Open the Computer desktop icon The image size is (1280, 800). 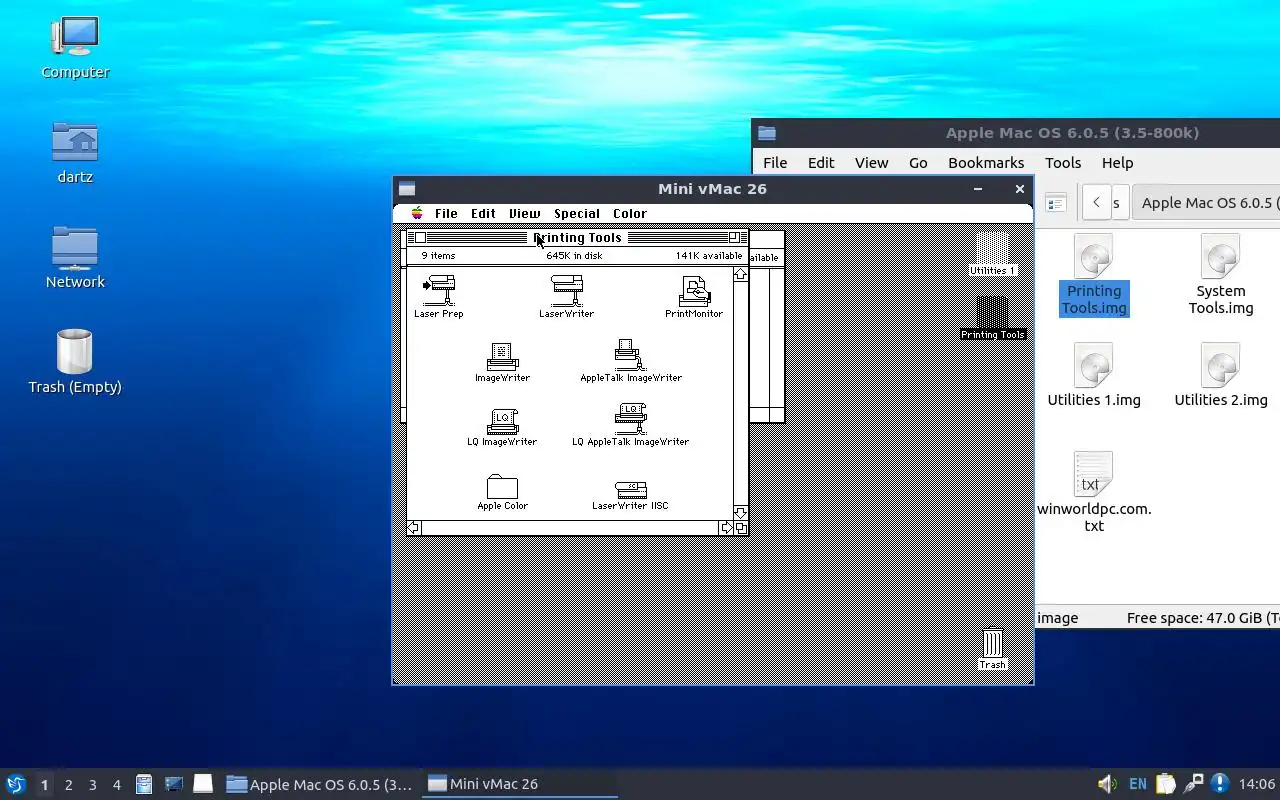tap(75, 47)
